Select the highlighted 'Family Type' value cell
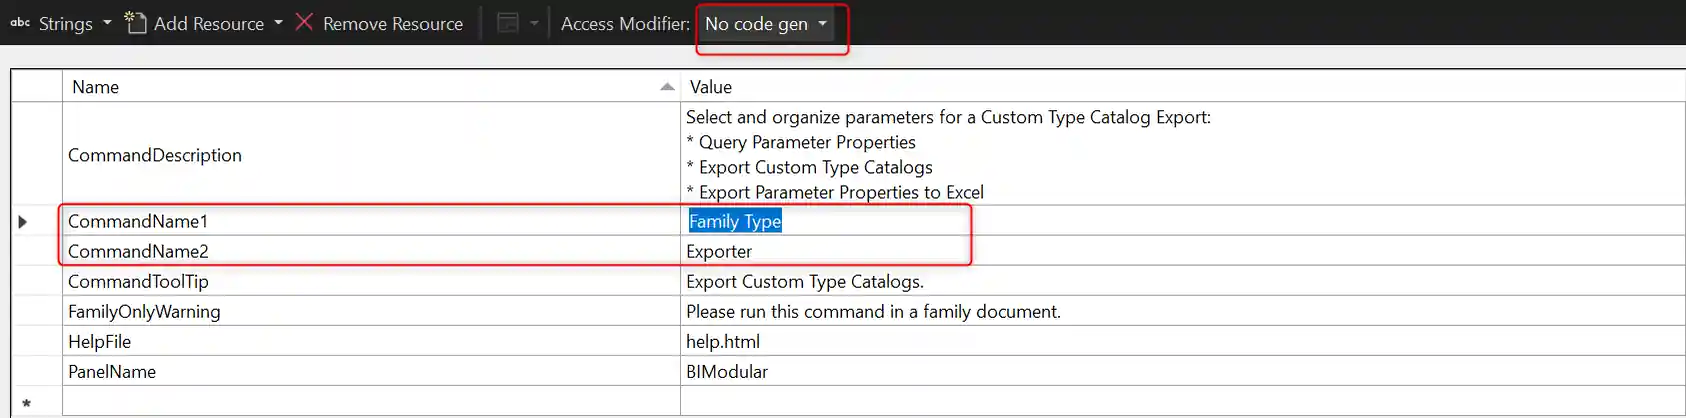 click(735, 221)
